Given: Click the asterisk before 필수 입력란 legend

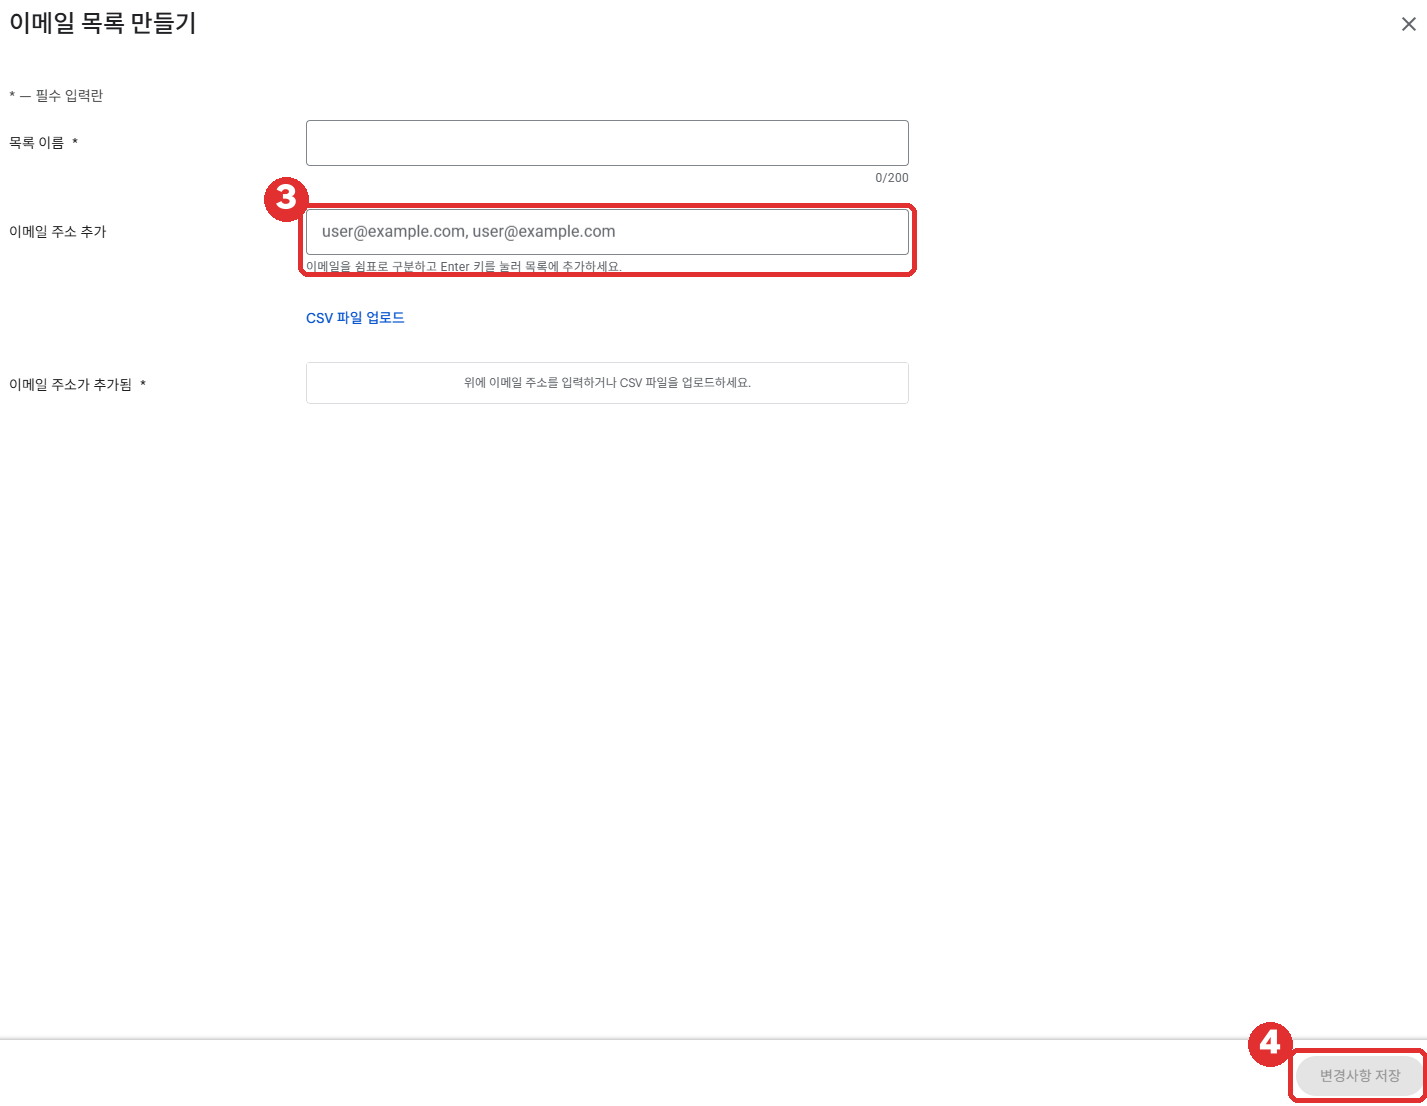Looking at the screenshot, I should click(x=12, y=96).
